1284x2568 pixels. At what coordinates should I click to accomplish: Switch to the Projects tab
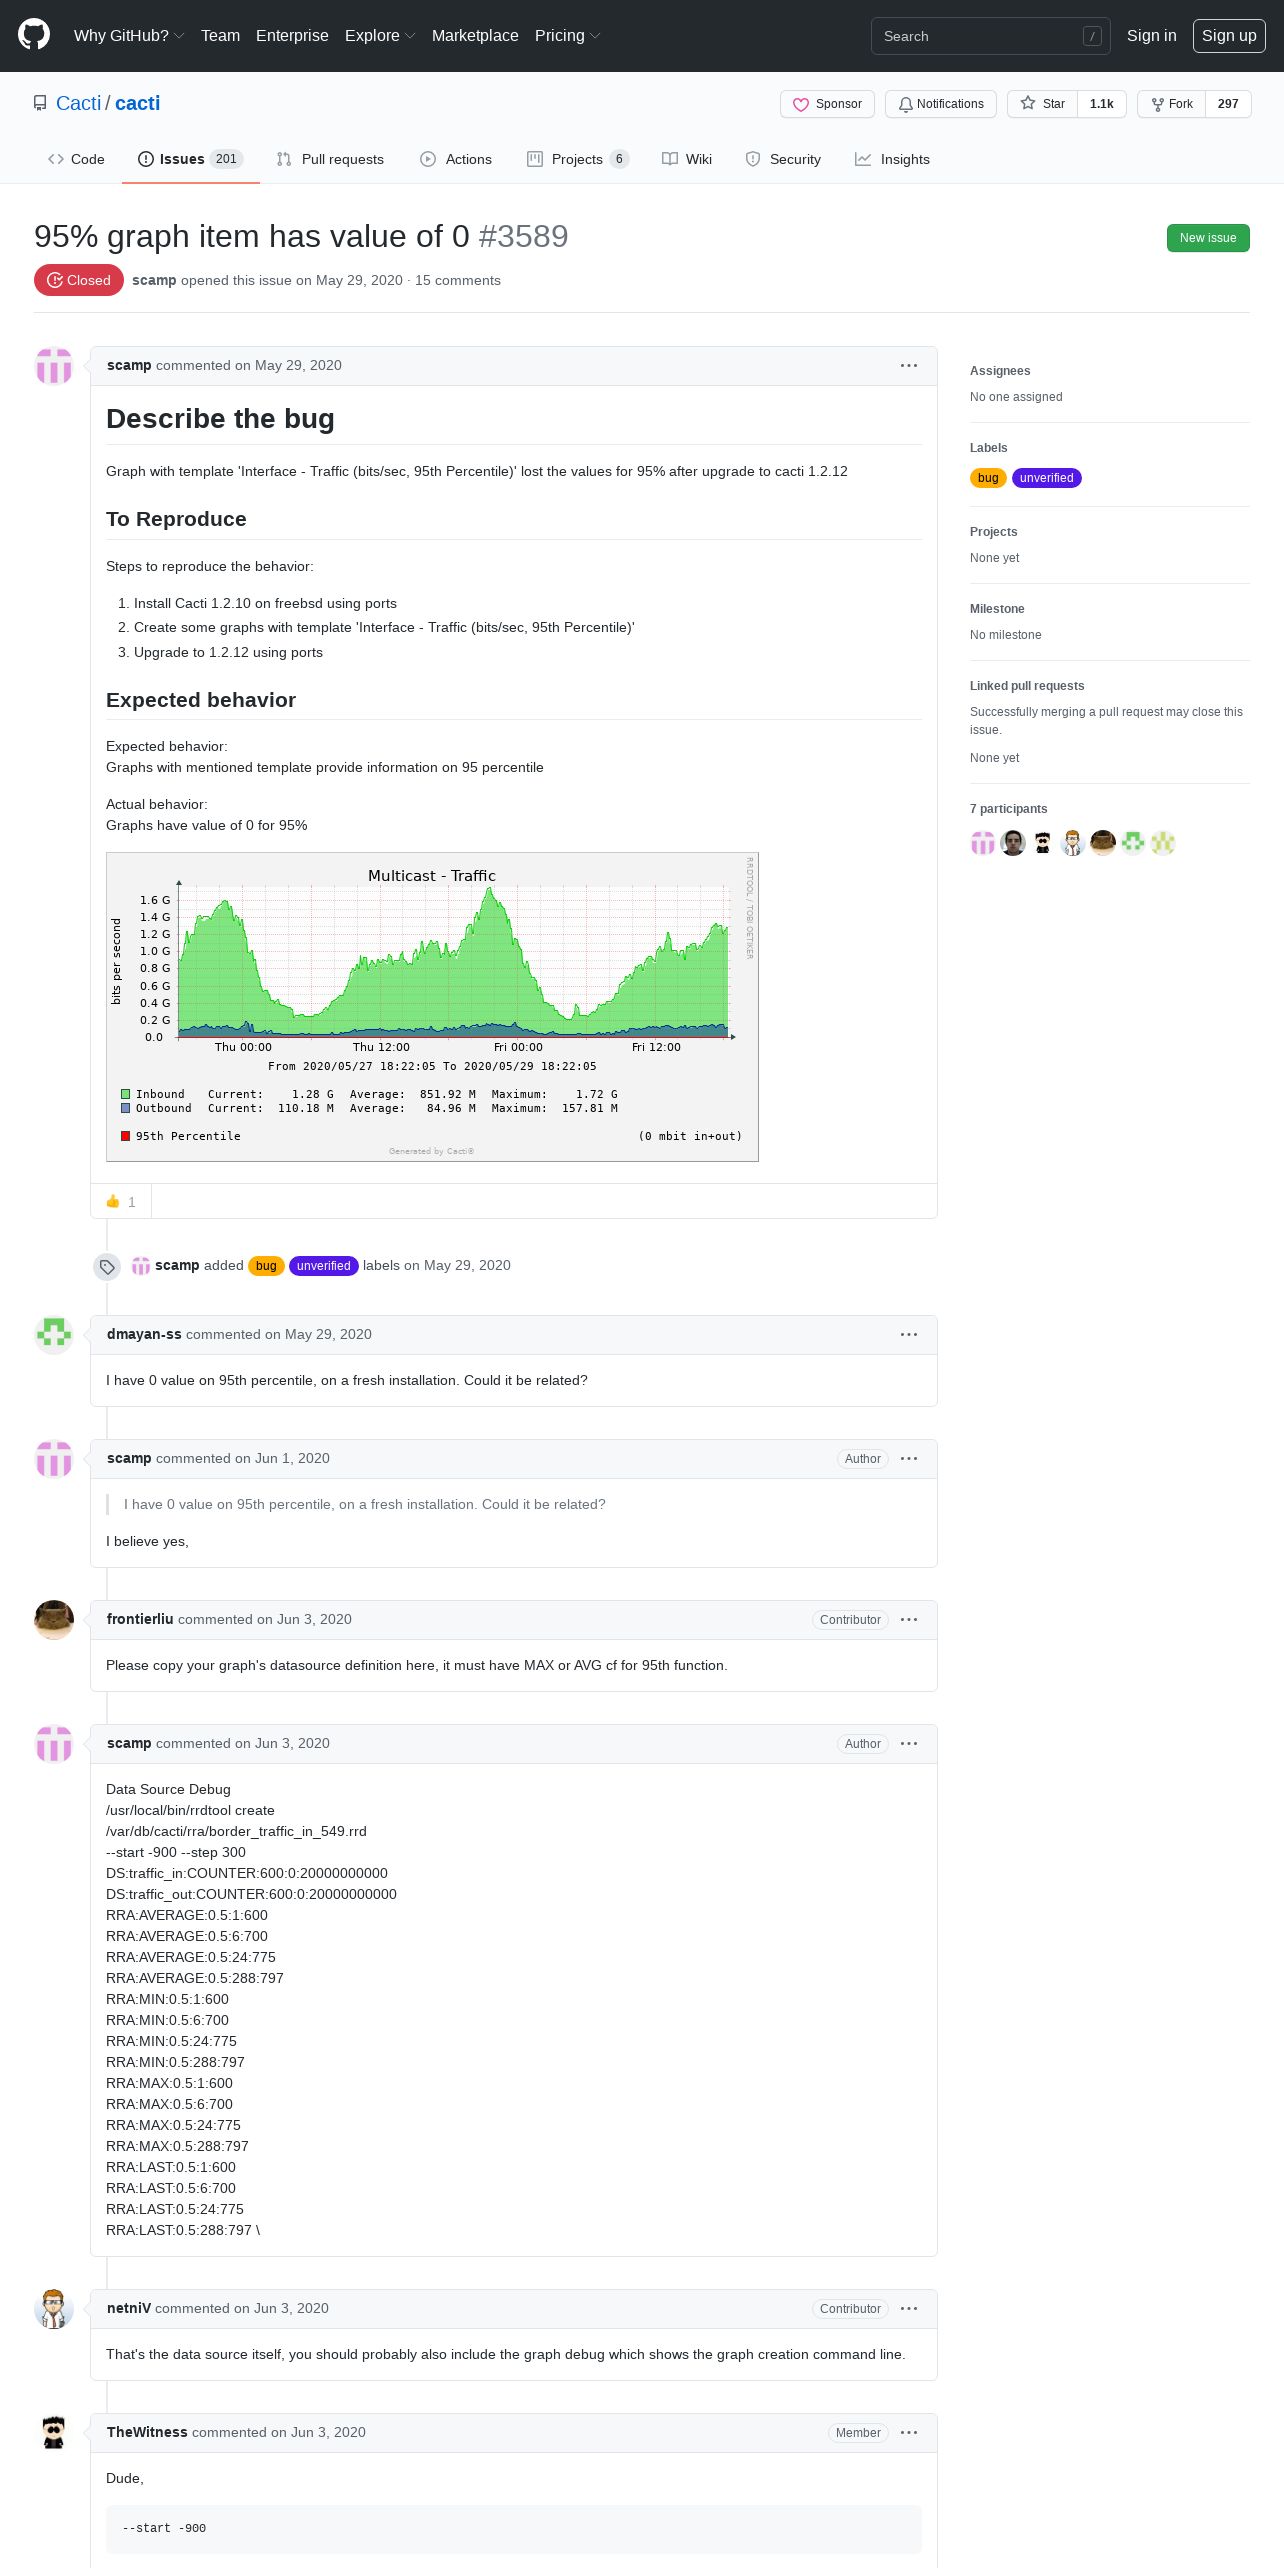coord(578,159)
